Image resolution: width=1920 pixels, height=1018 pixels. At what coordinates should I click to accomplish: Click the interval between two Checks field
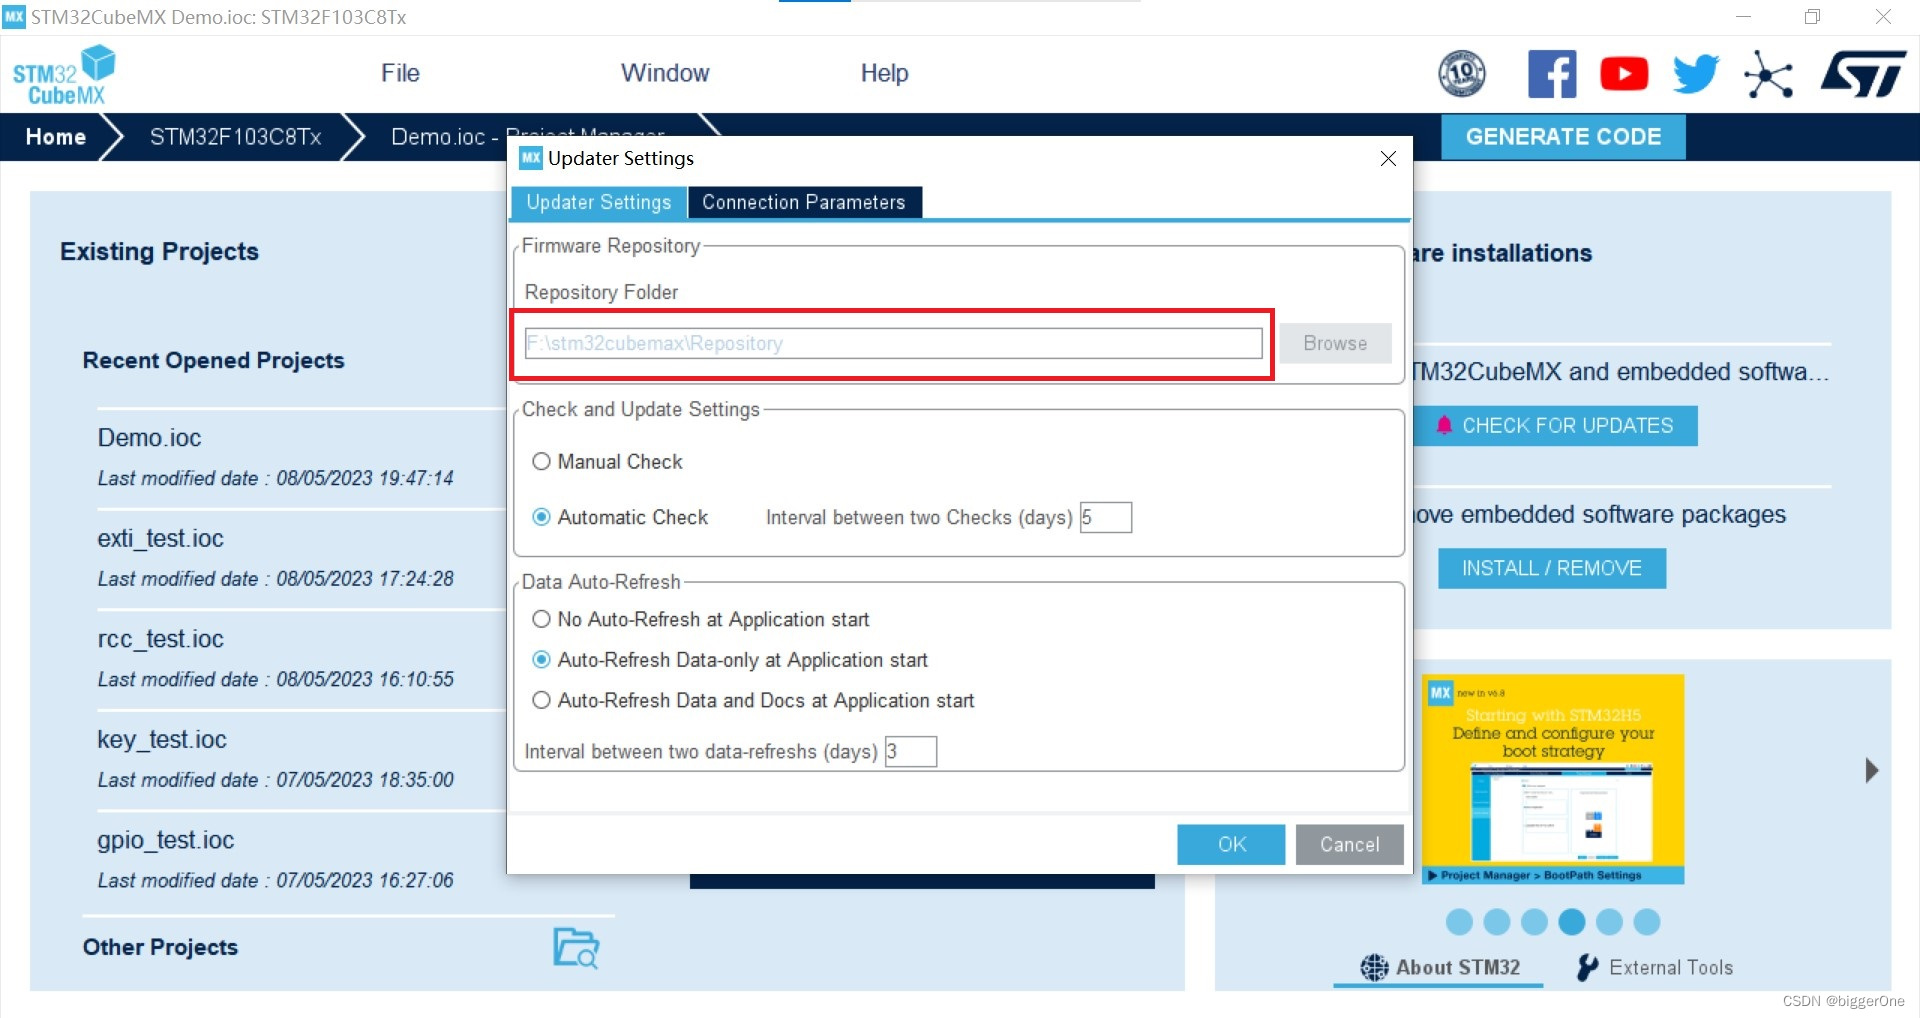1106,517
